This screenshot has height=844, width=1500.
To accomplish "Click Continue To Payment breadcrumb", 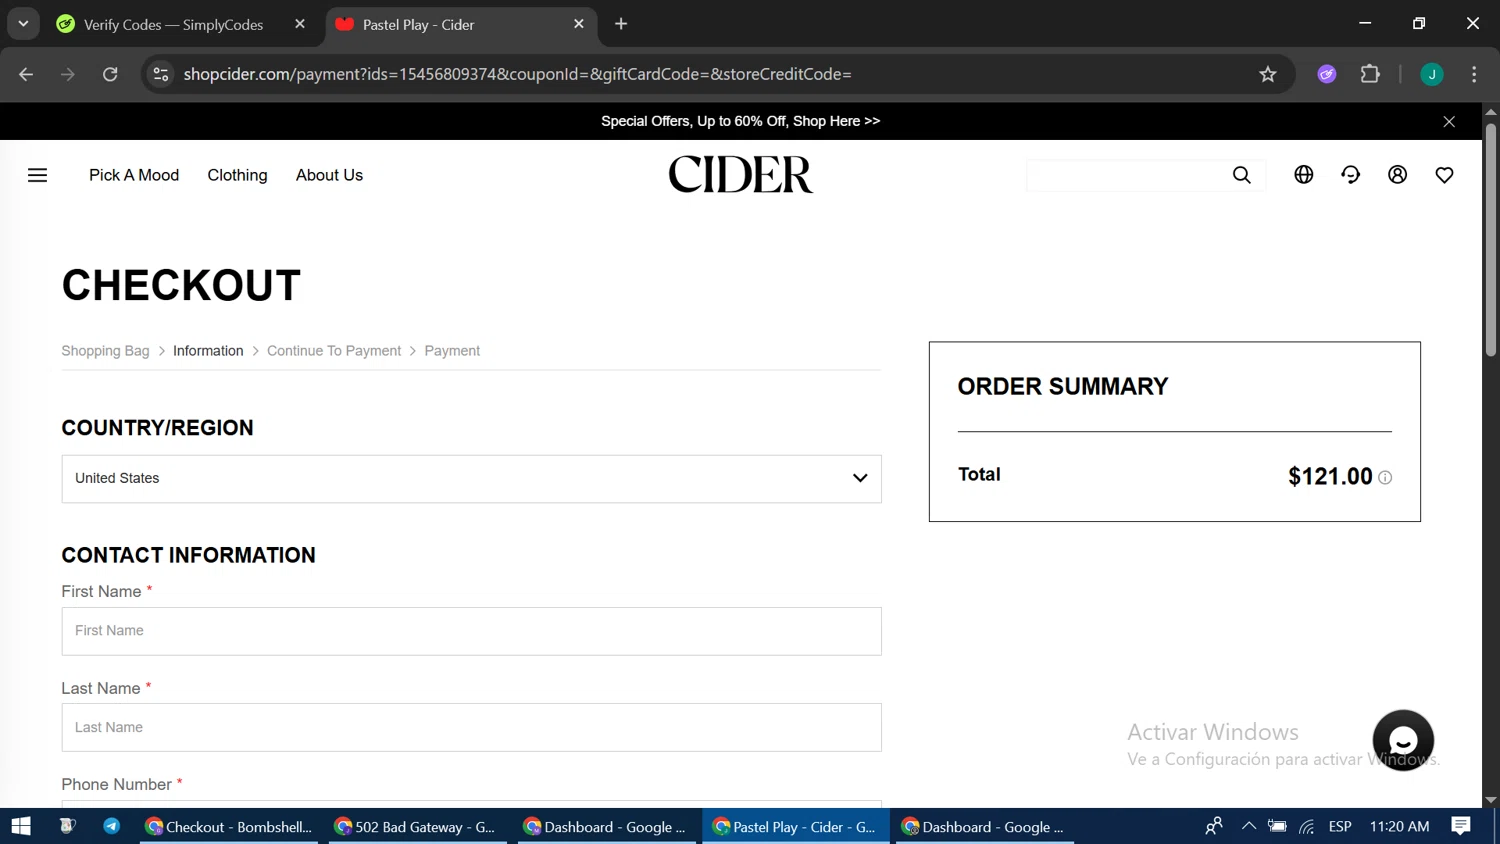I will click(334, 351).
